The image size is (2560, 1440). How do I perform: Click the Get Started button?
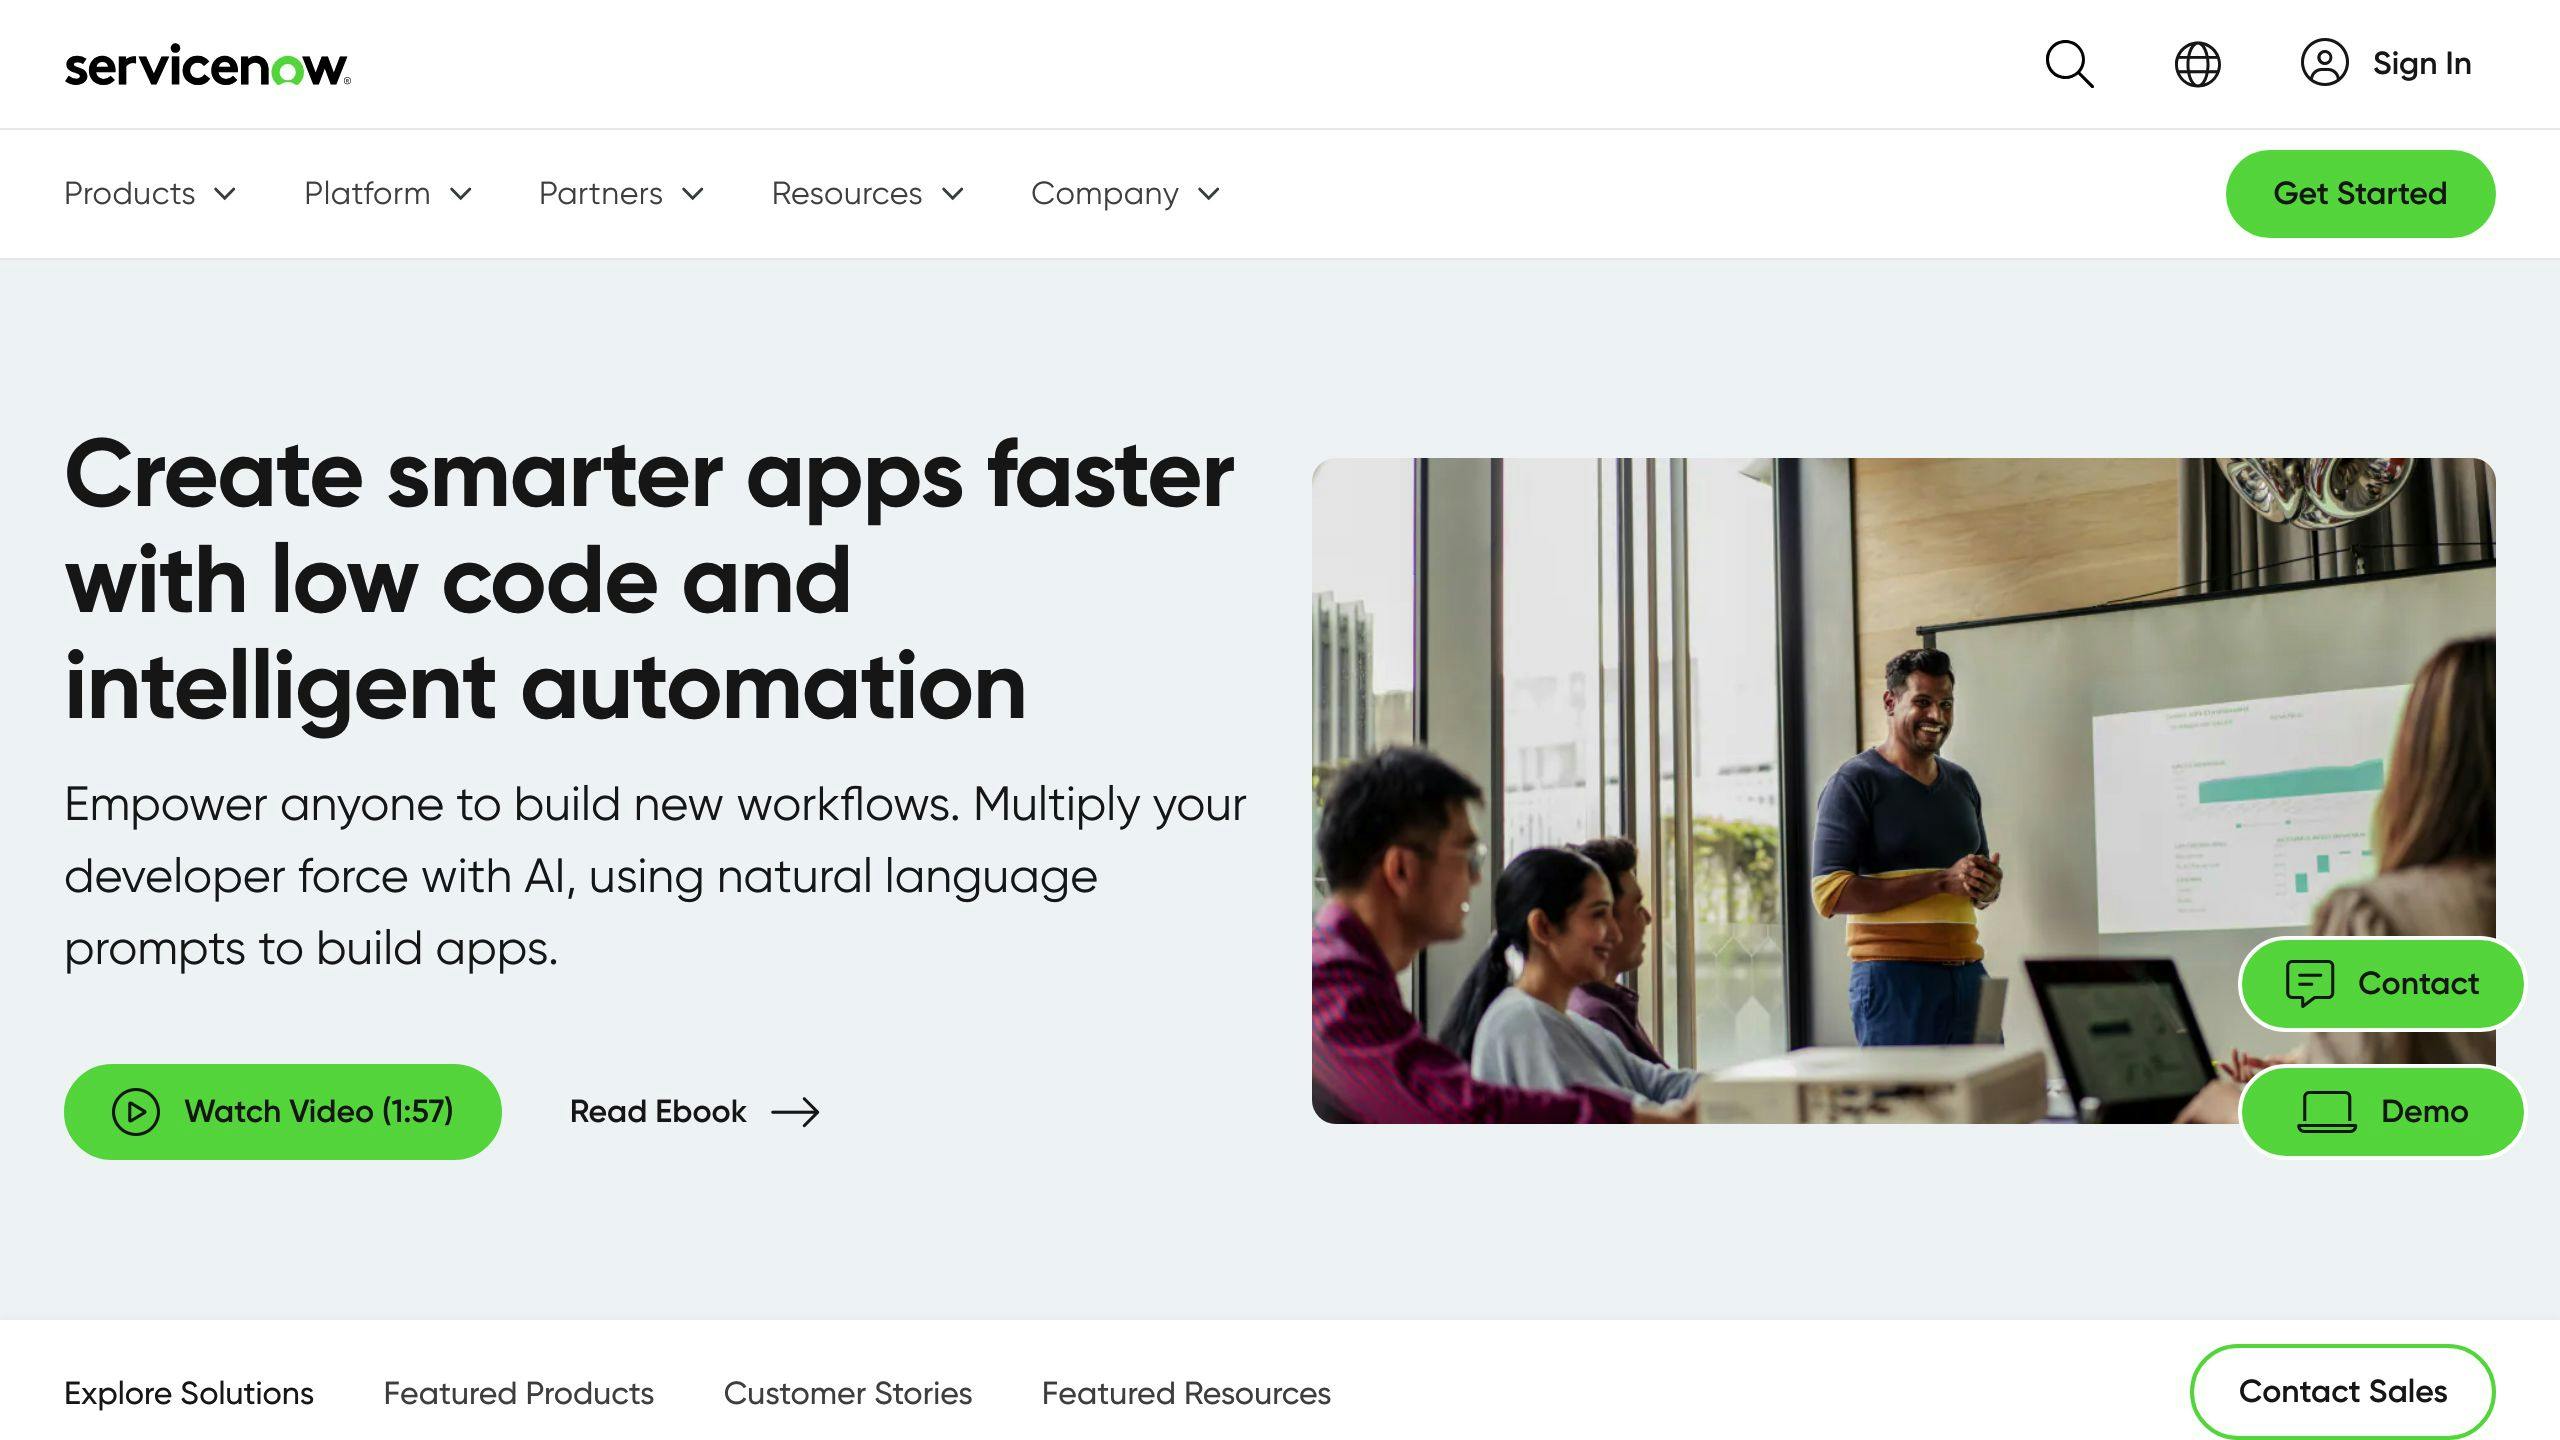point(2360,193)
